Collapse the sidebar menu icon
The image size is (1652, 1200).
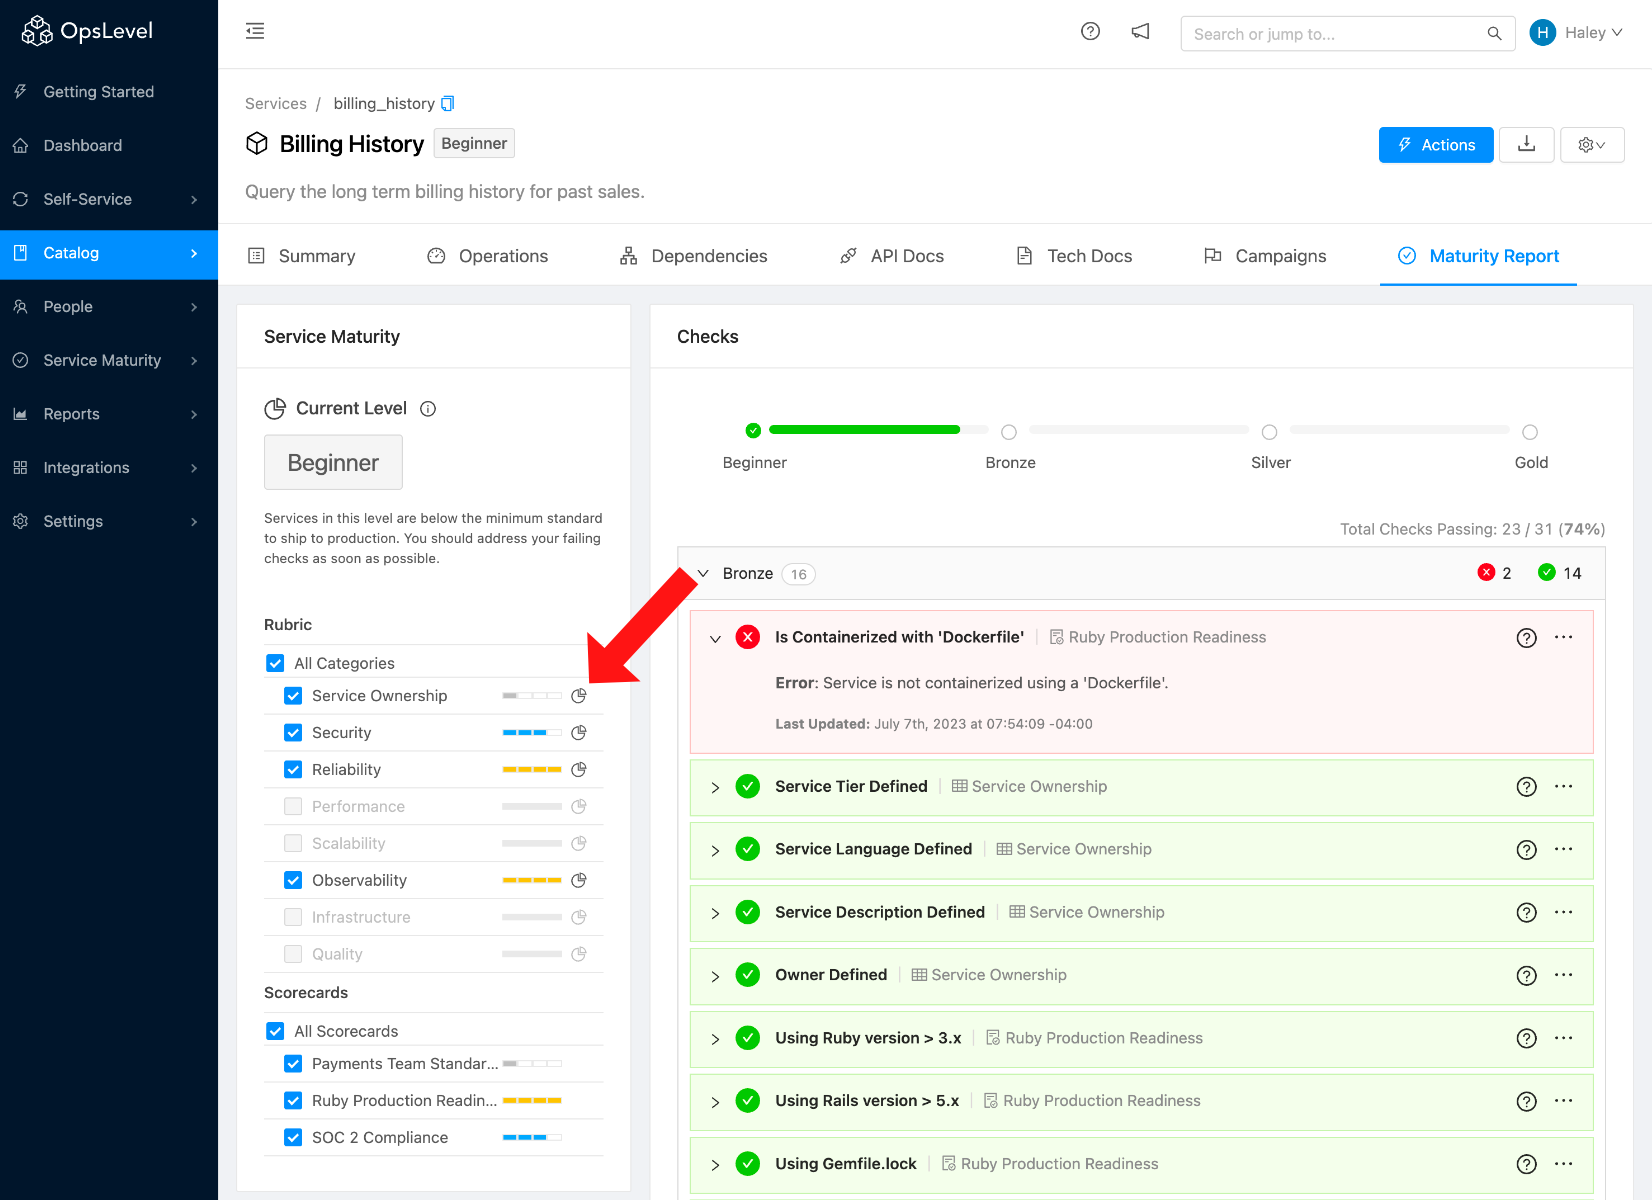click(x=255, y=31)
